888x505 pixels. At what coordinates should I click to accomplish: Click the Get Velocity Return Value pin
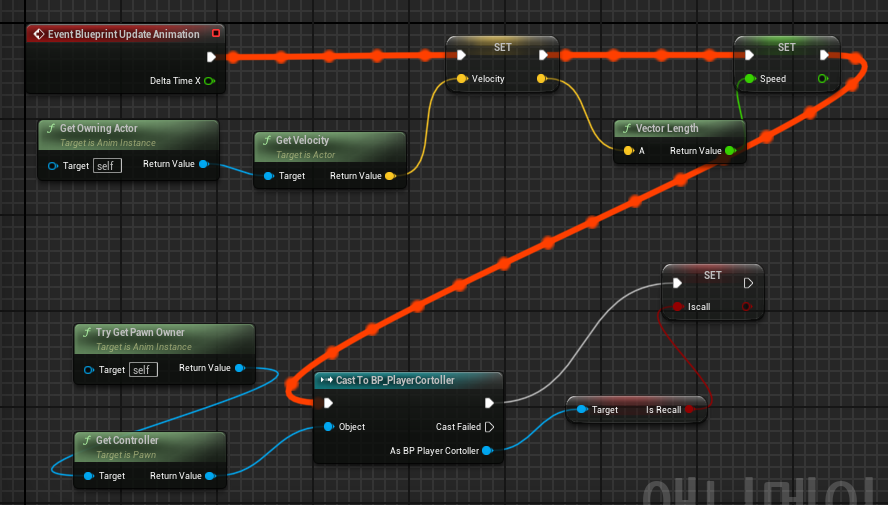click(390, 176)
